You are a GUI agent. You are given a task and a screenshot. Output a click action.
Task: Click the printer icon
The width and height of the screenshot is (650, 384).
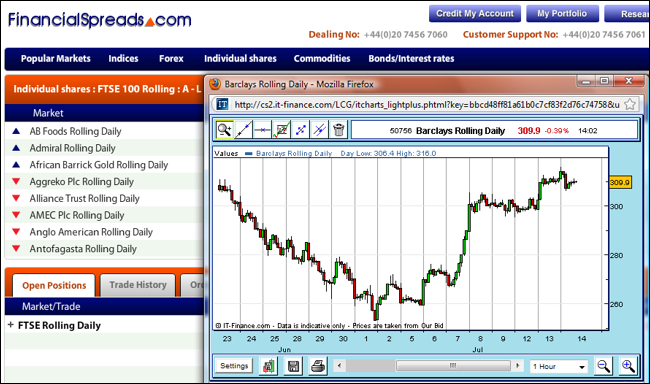[318, 366]
